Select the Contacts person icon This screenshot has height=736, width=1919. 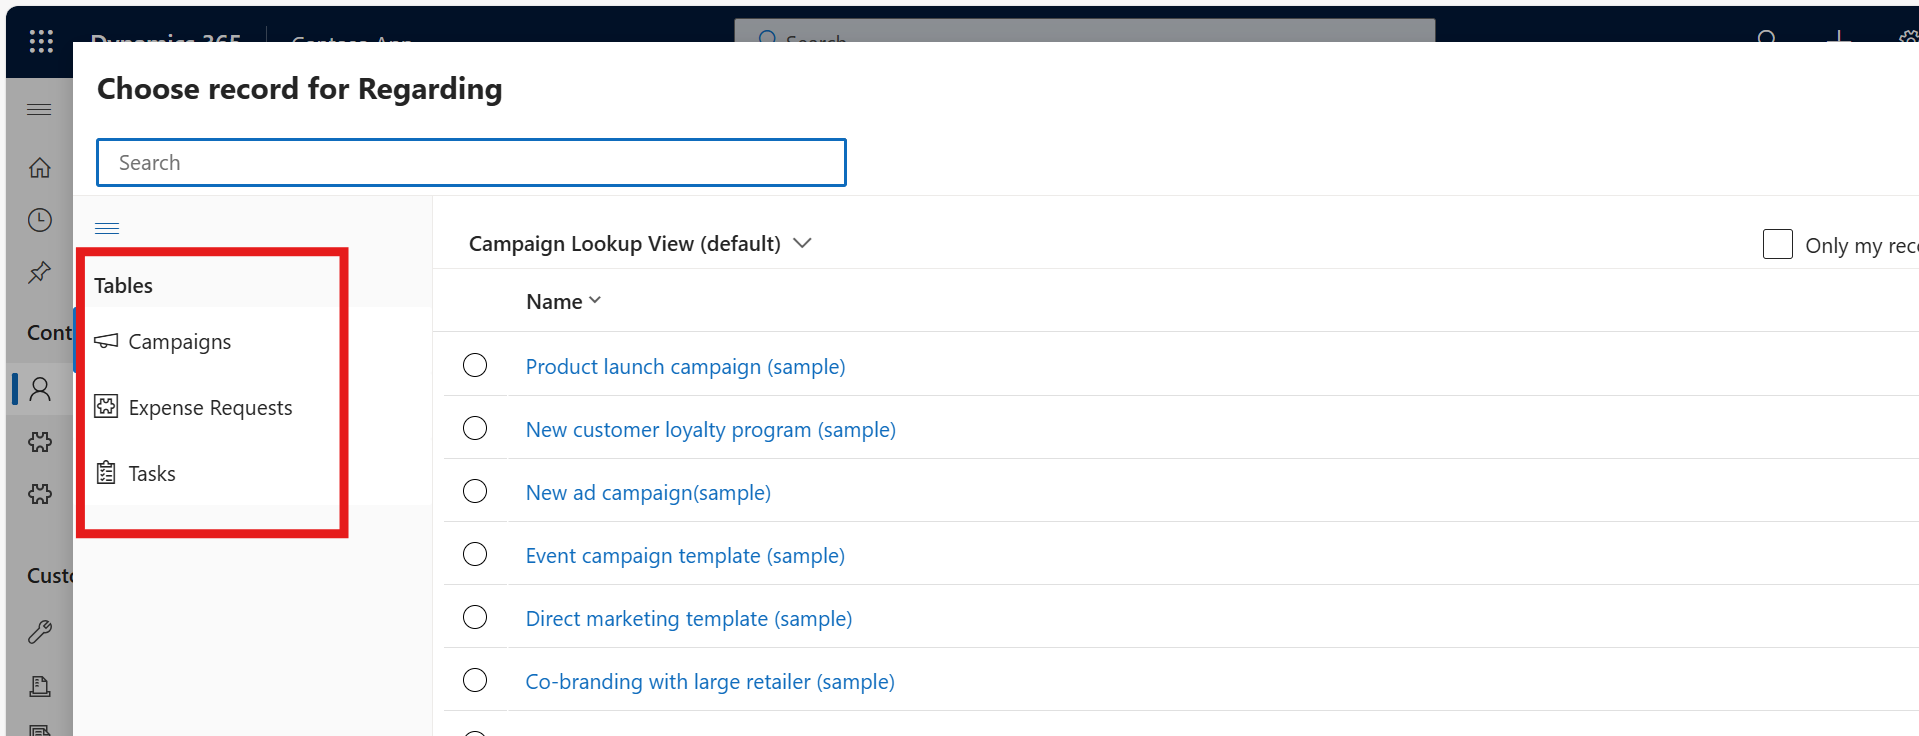click(x=40, y=389)
